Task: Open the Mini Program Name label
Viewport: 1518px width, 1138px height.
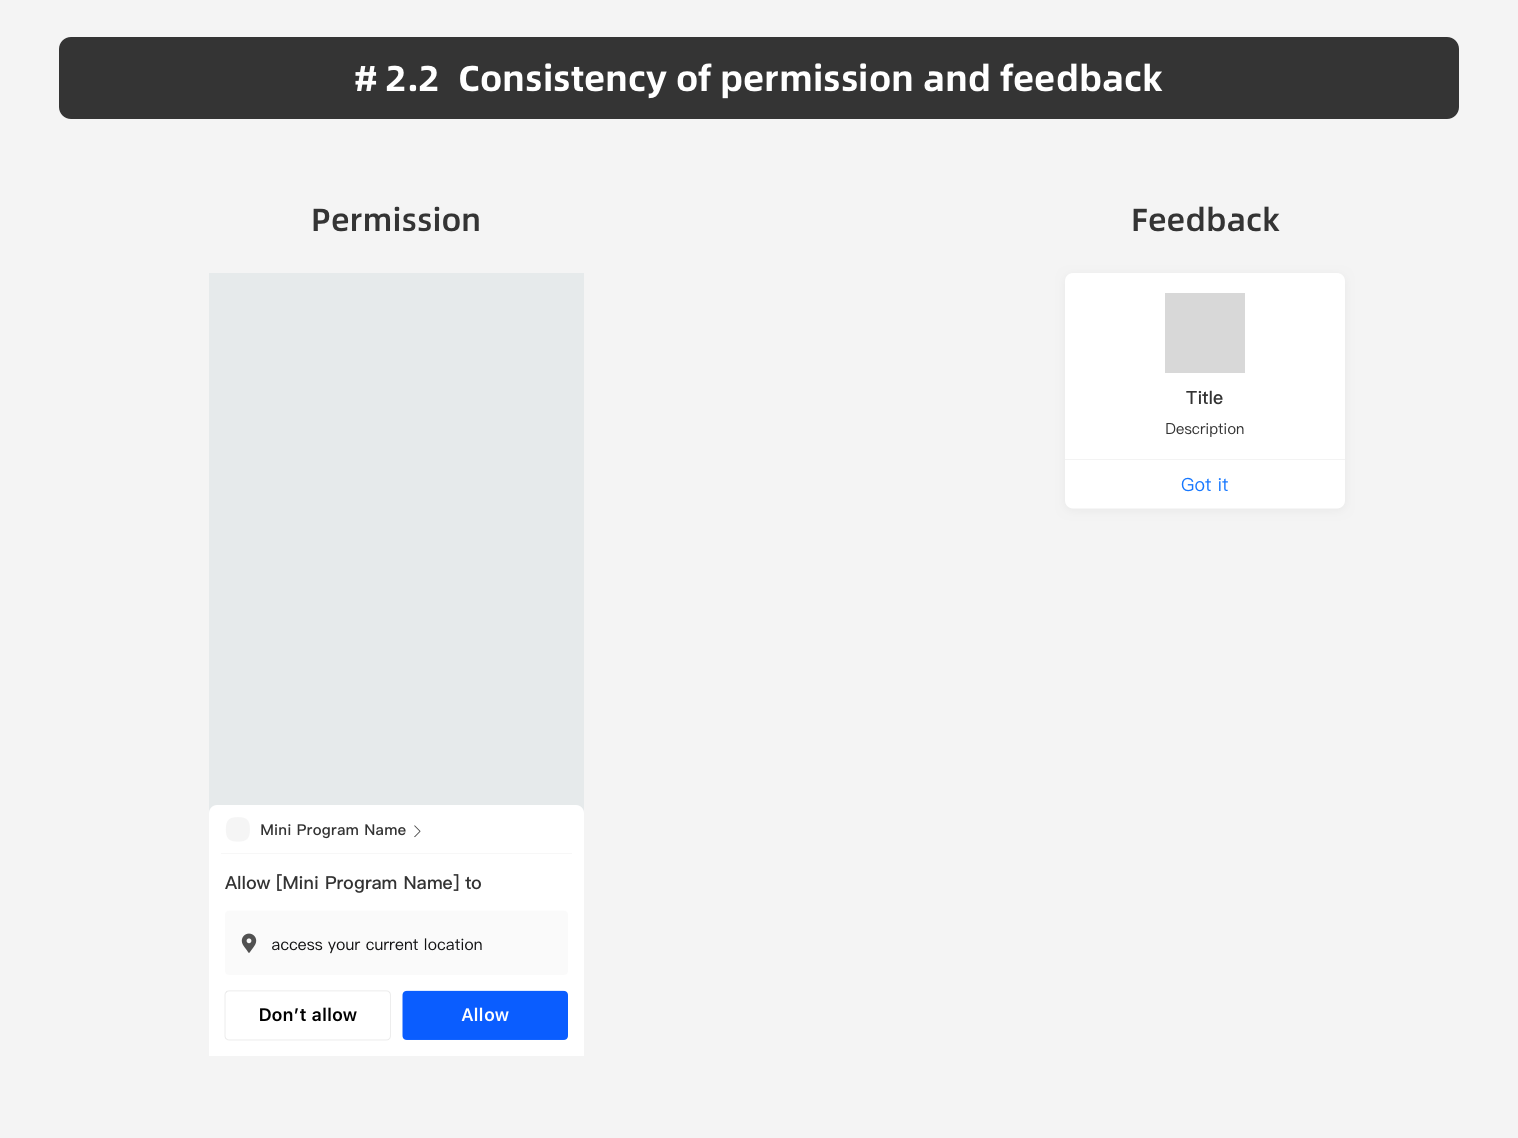Action: 332,830
